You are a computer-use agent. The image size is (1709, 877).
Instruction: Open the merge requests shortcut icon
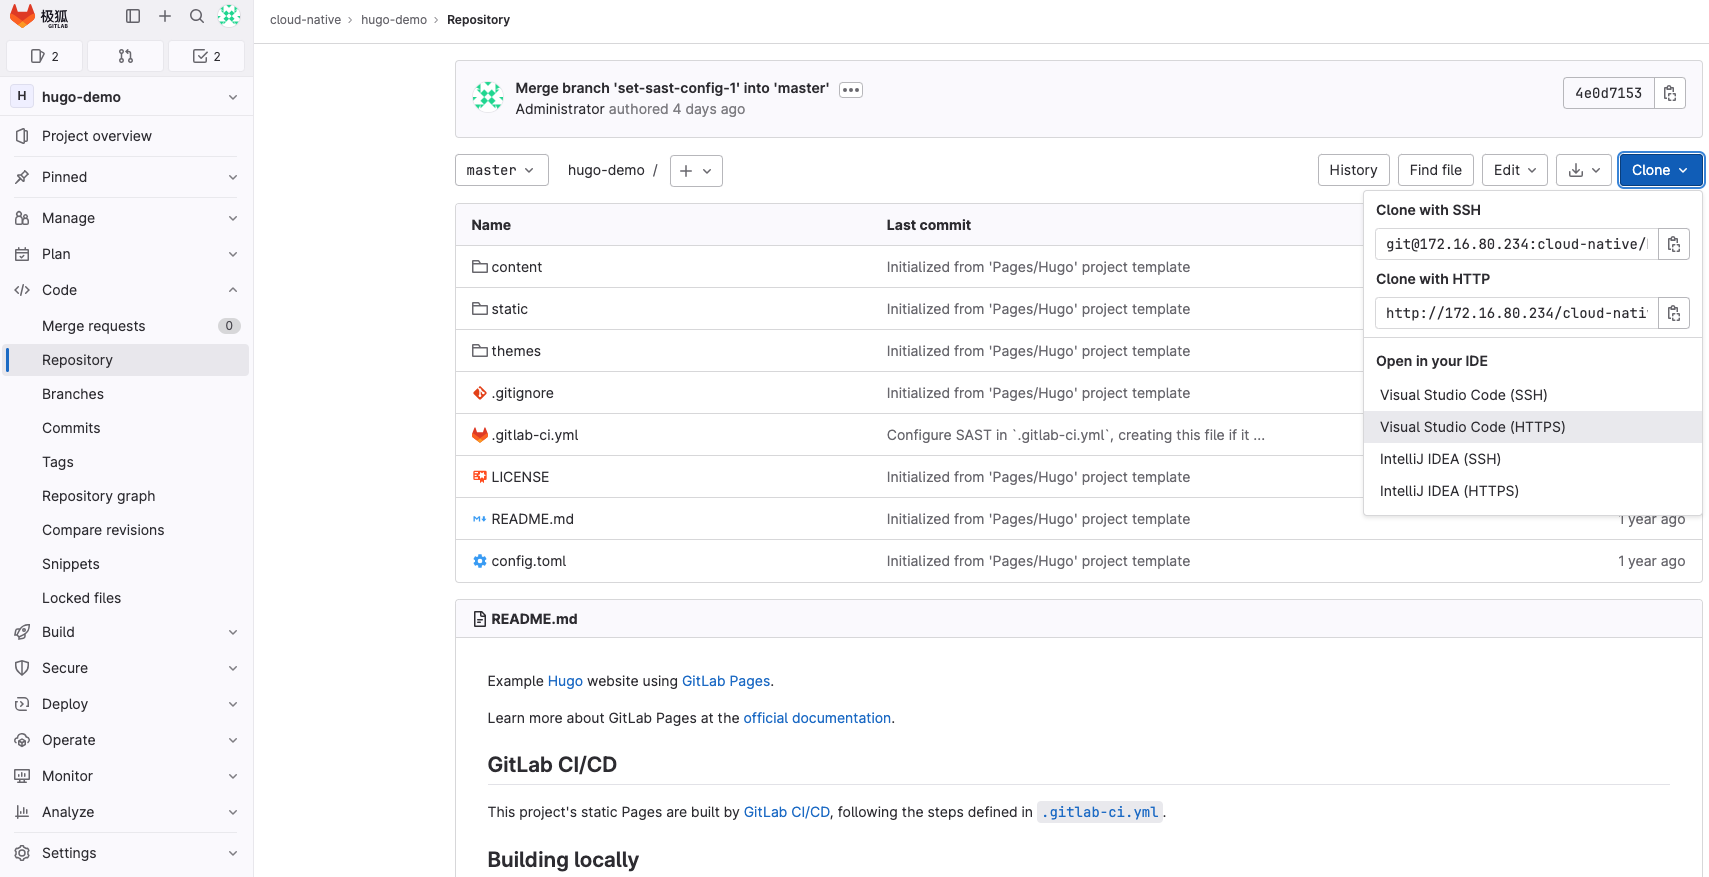126,56
